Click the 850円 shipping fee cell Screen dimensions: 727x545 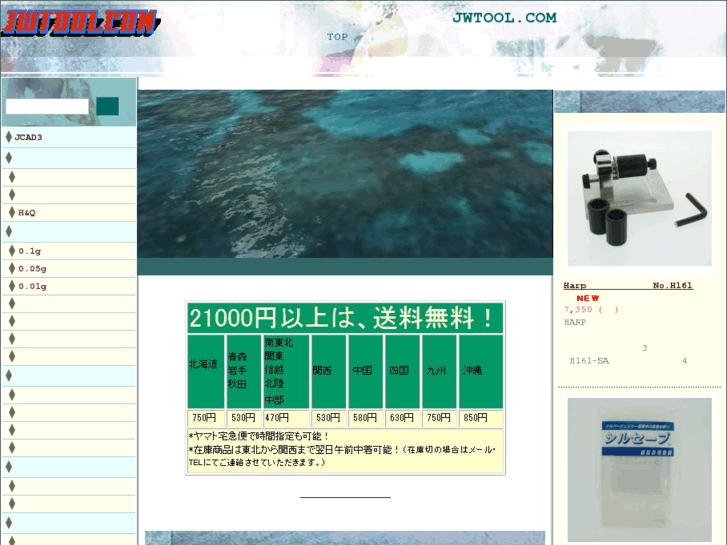click(481, 418)
